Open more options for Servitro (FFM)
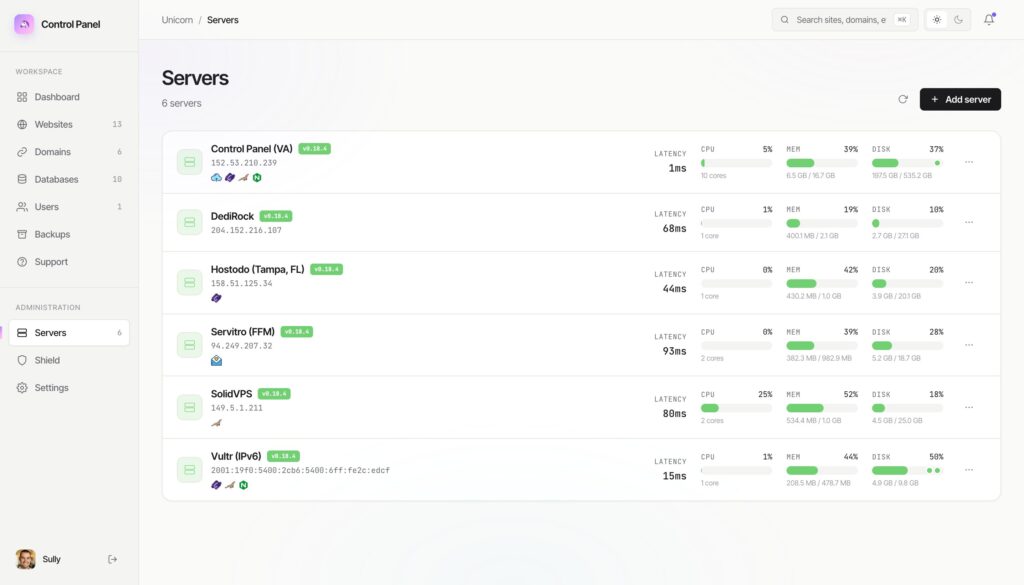Viewport: 1024px width, 585px height. (969, 345)
